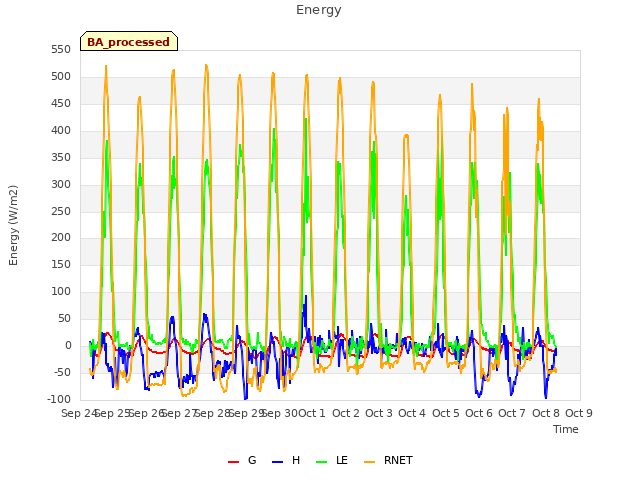Click the 250 y-axis tick label
The height and width of the screenshot is (480, 640).
point(61,211)
